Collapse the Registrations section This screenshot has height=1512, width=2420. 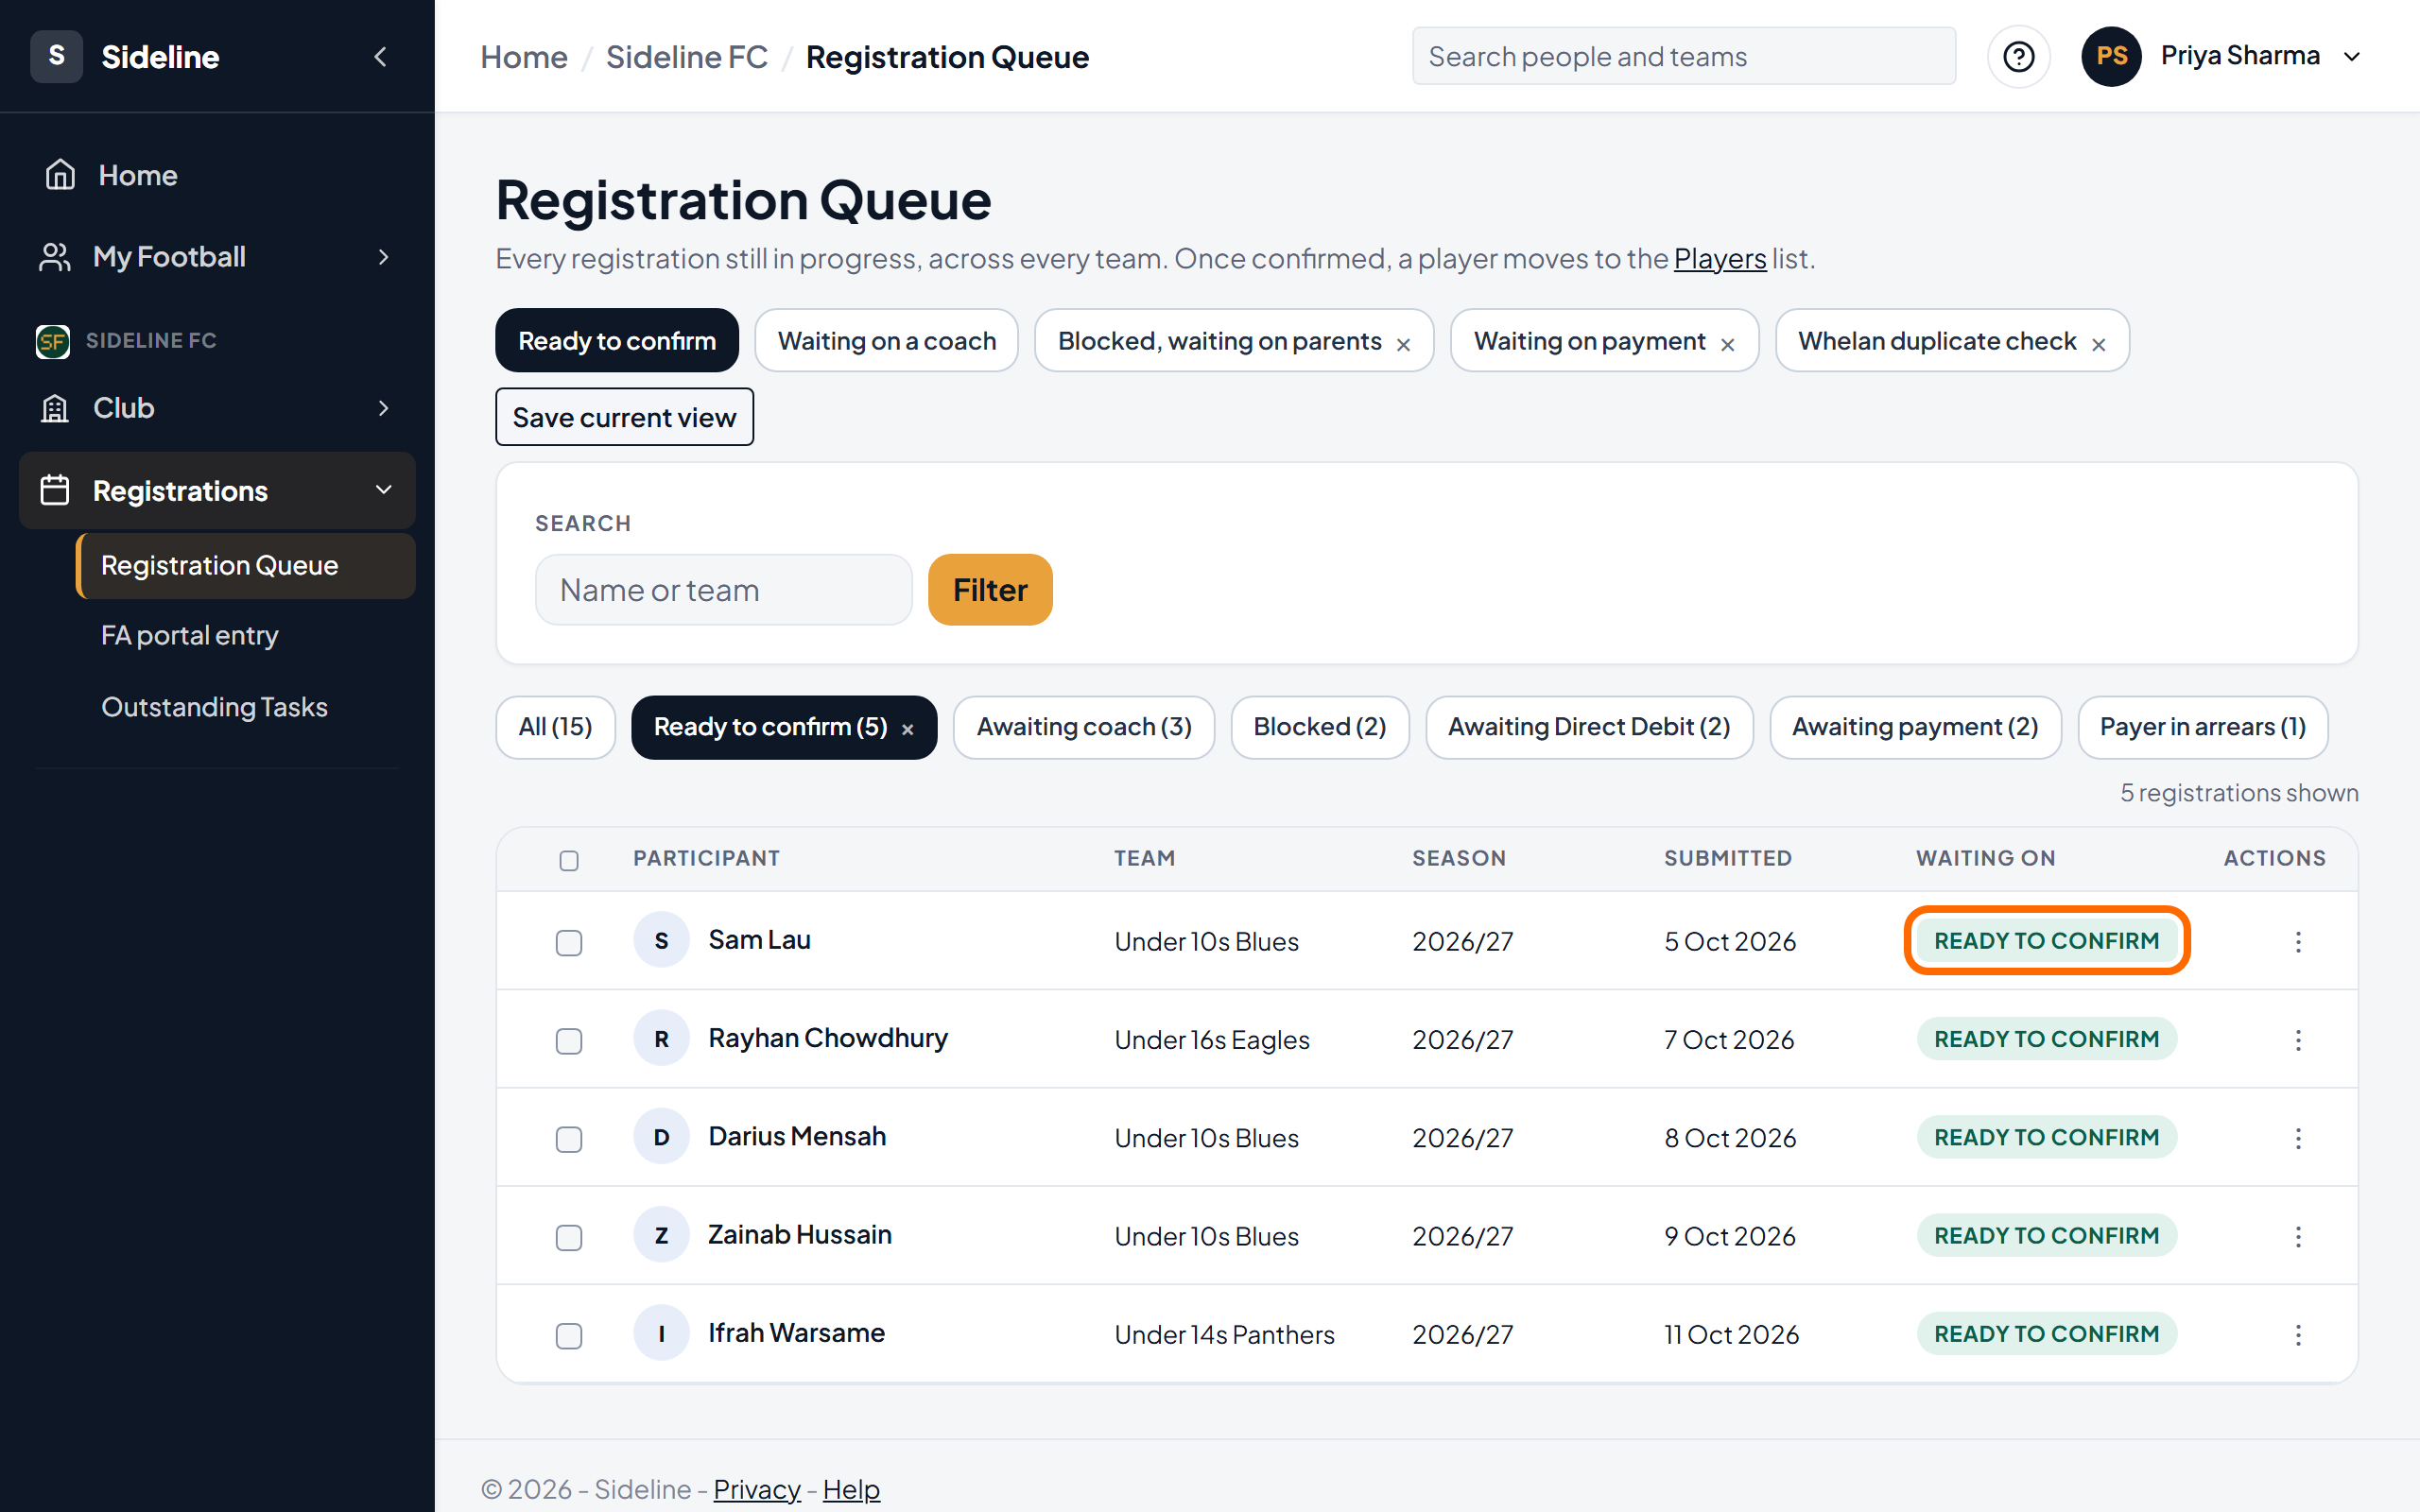point(217,490)
